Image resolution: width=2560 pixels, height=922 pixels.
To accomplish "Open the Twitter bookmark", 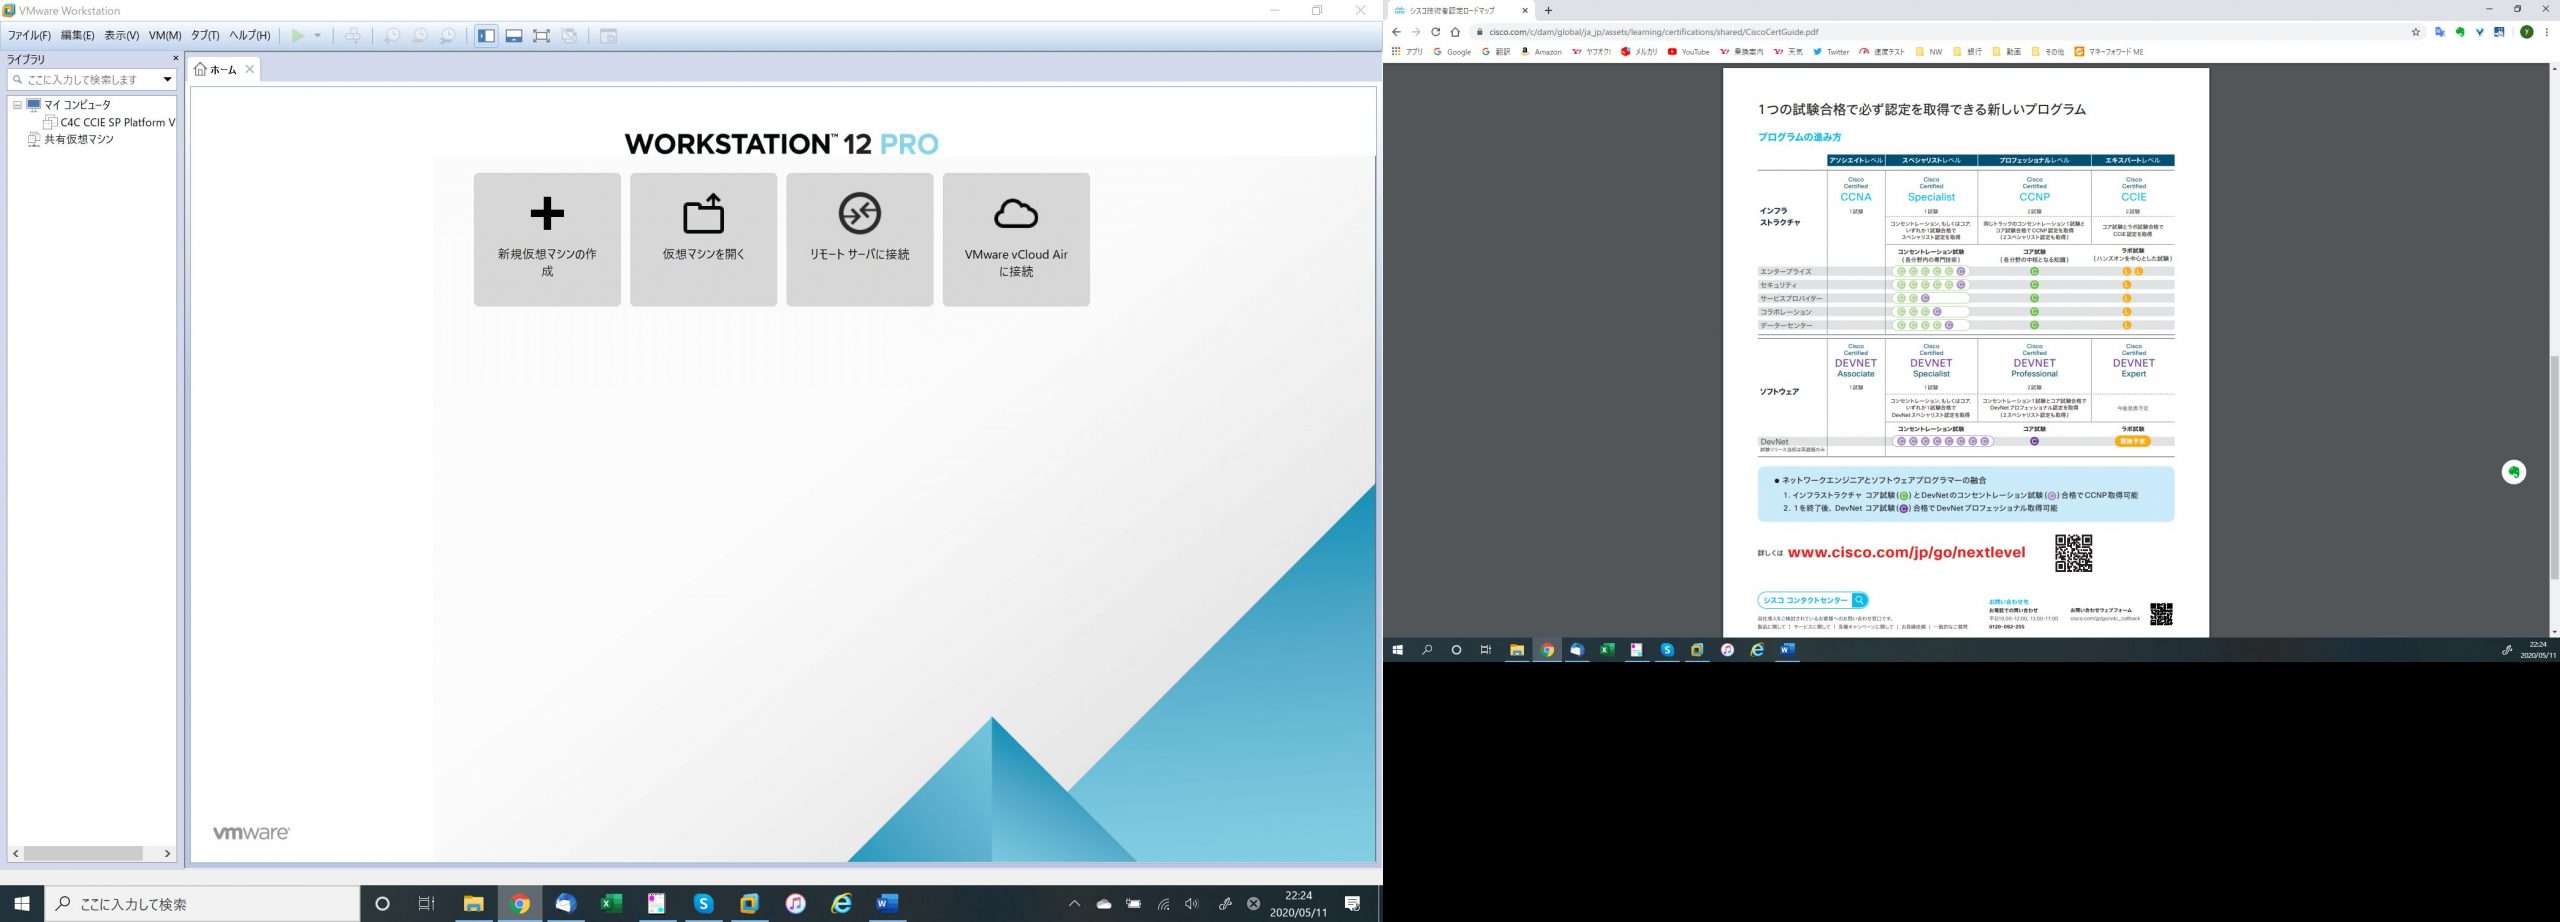I will point(1831,52).
